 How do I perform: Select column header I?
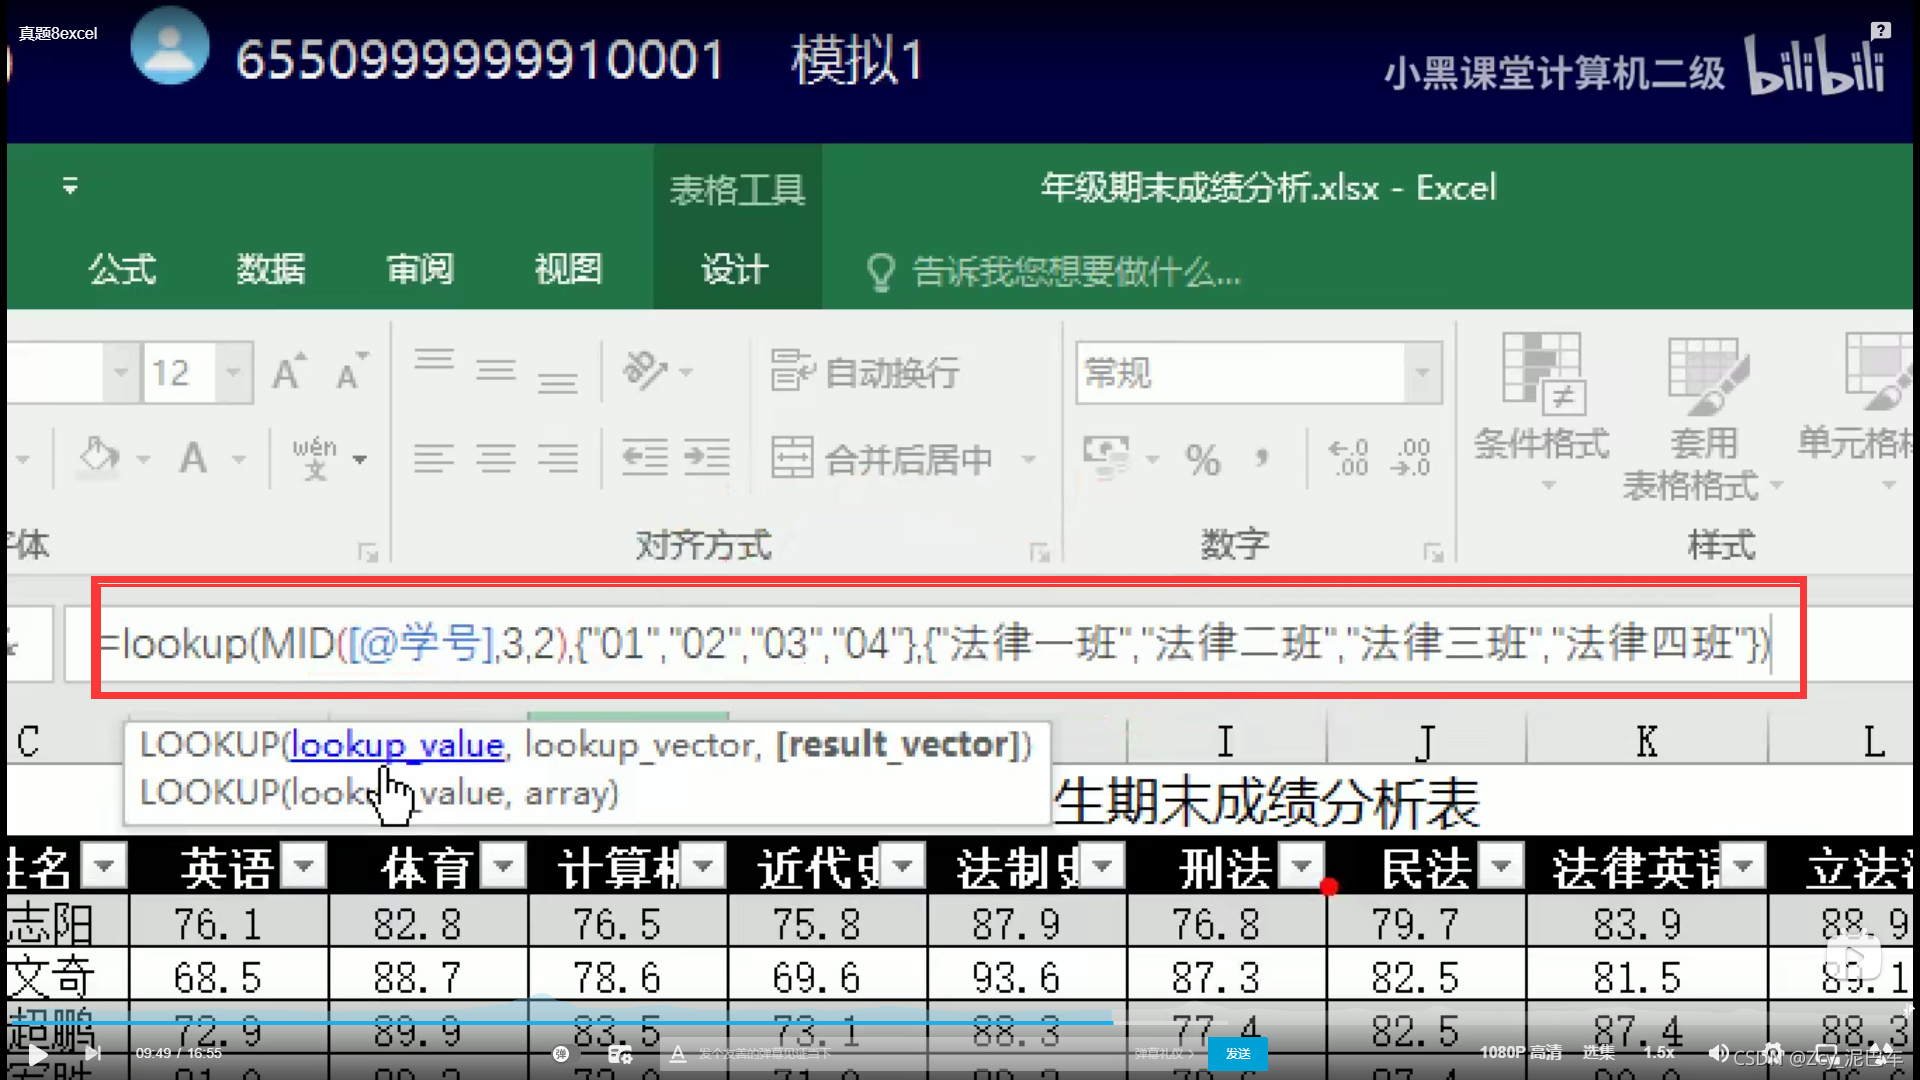[1226, 742]
